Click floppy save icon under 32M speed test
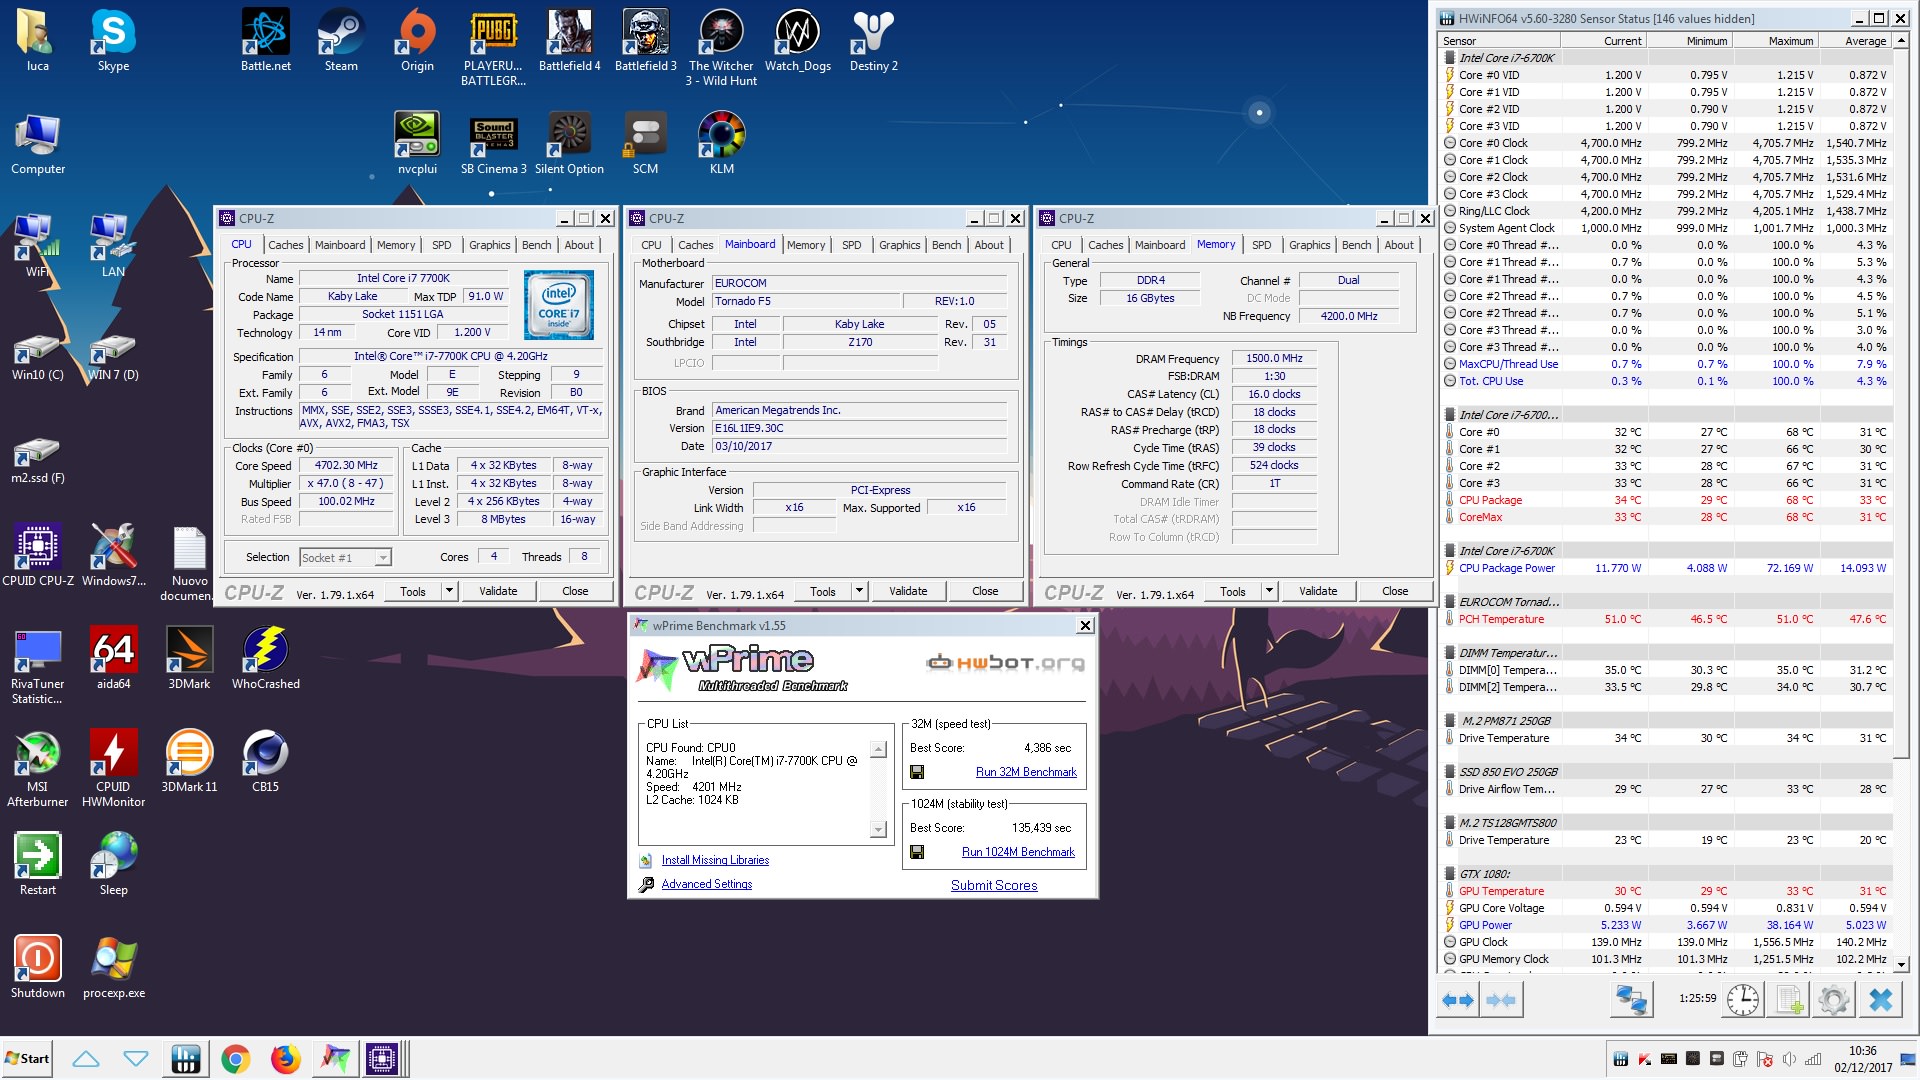Viewport: 1920px width, 1080px height. tap(917, 772)
